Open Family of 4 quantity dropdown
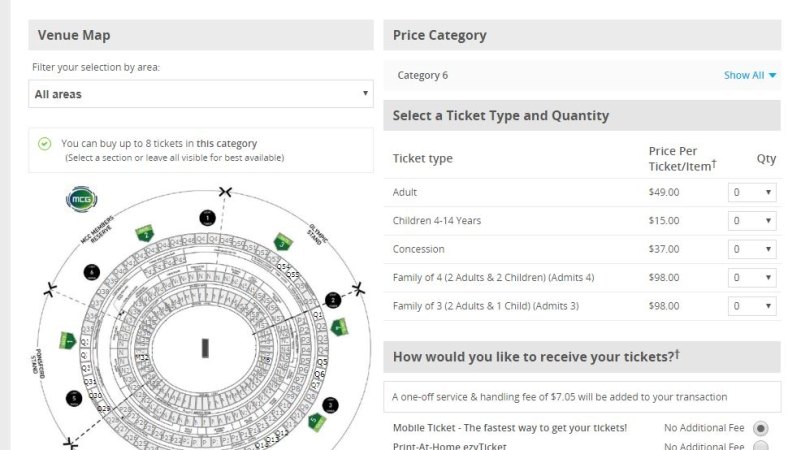800x450 pixels. coord(752,277)
